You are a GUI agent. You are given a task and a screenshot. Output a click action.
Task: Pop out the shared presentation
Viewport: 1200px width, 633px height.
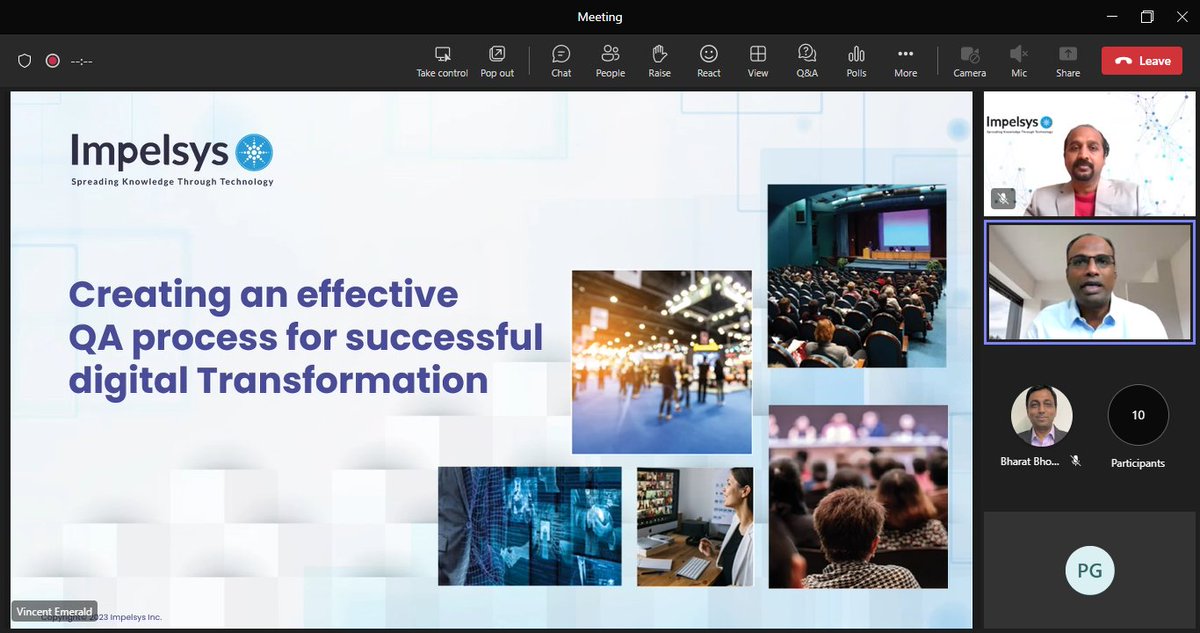496,60
